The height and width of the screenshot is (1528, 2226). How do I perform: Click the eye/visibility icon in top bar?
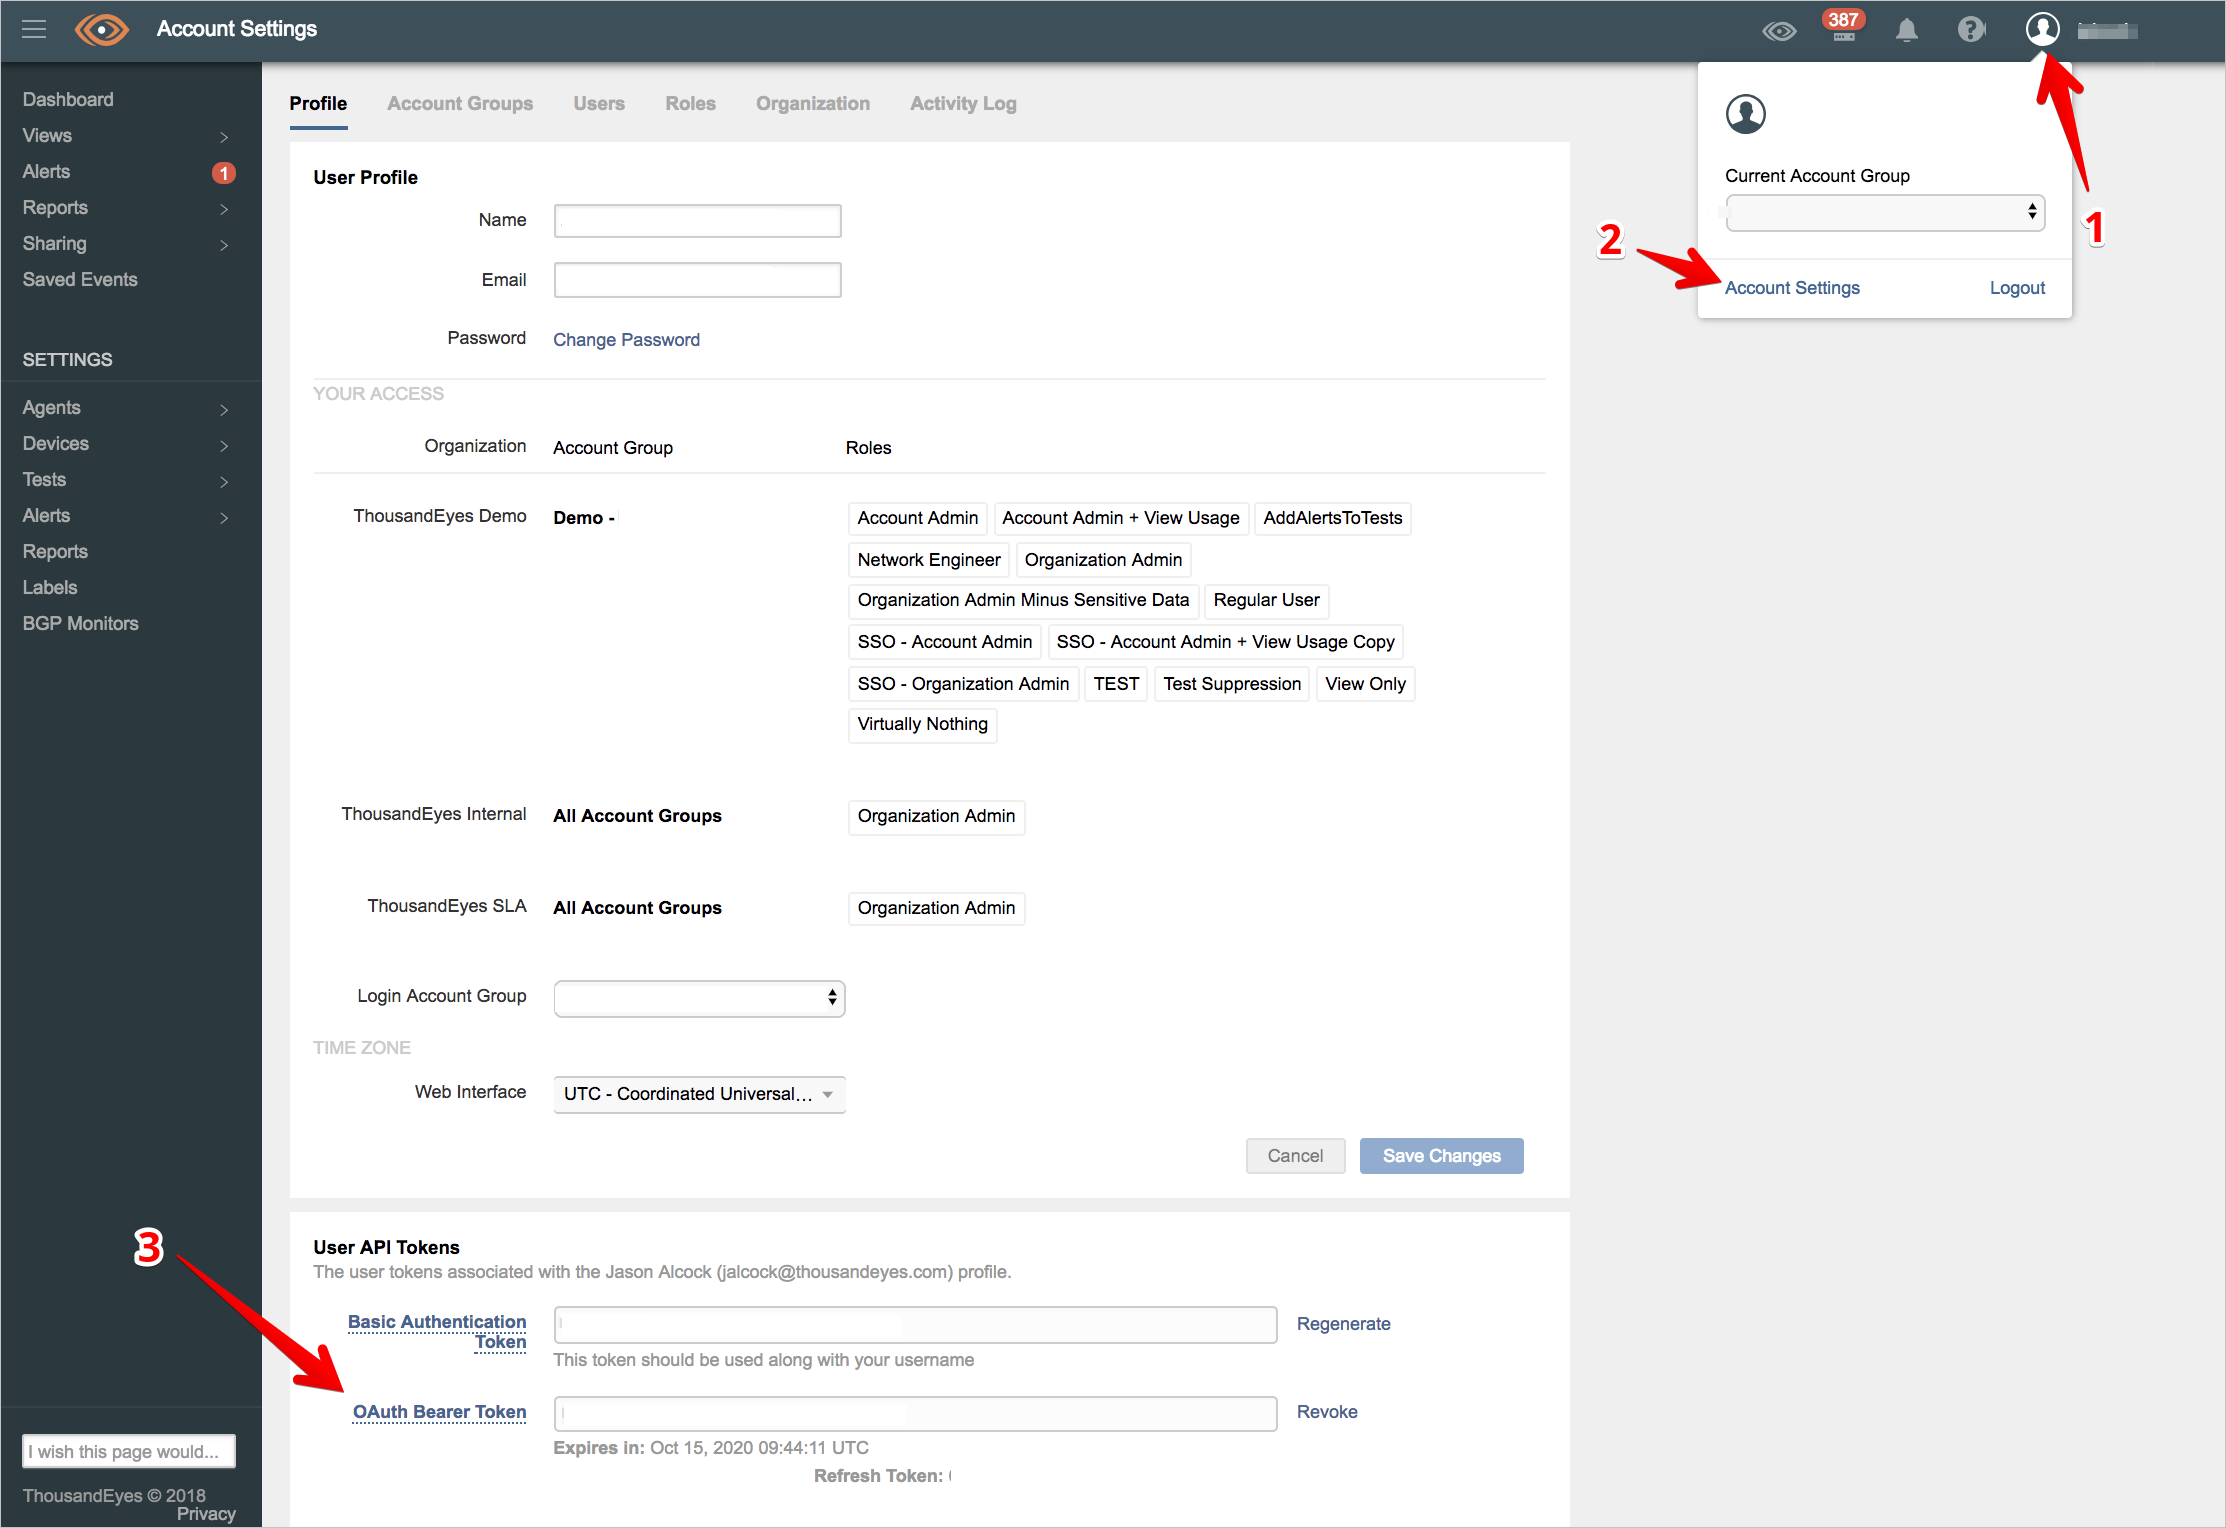tap(1776, 30)
